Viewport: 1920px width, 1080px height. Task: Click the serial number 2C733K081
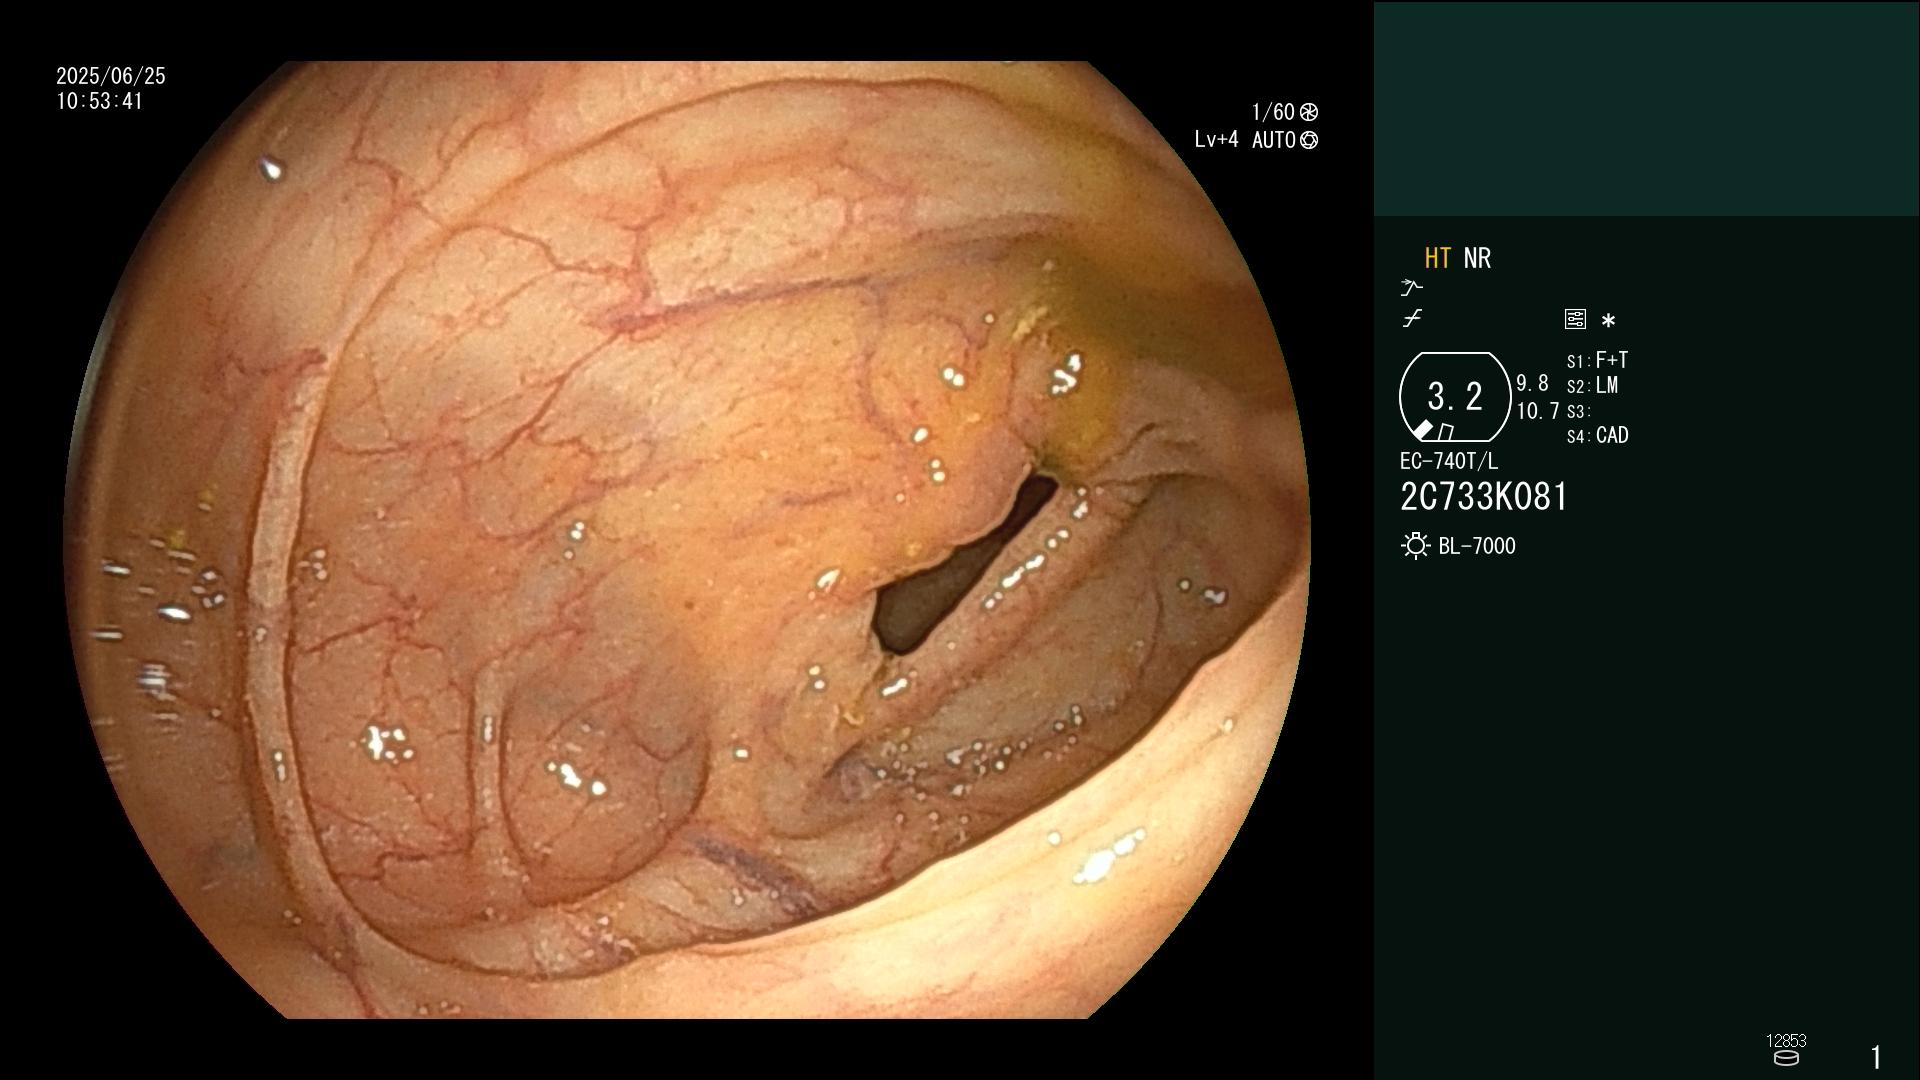point(1484,497)
